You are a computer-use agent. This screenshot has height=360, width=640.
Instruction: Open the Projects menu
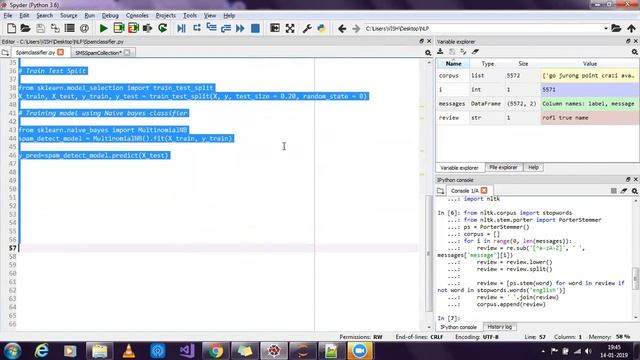tap(165, 16)
